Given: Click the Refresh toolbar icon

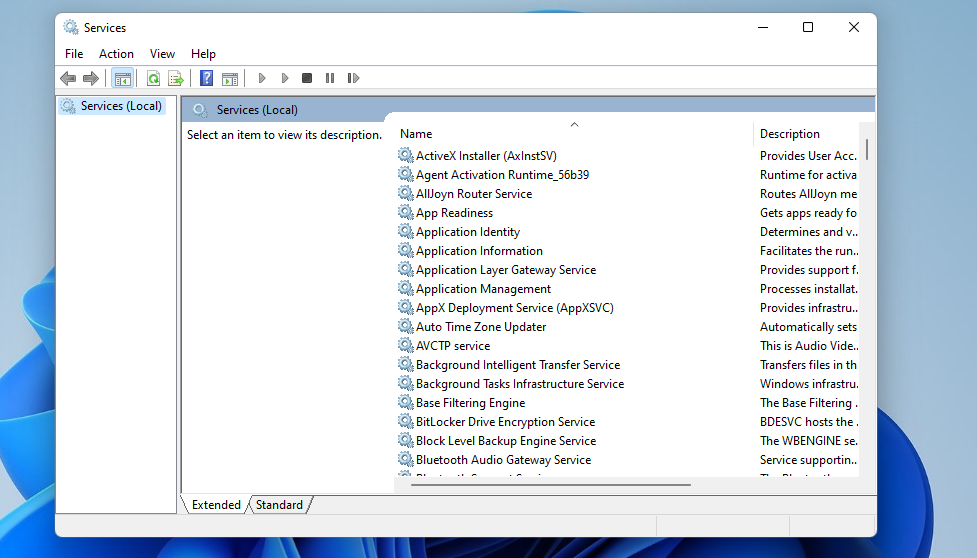Looking at the screenshot, I should tap(153, 78).
